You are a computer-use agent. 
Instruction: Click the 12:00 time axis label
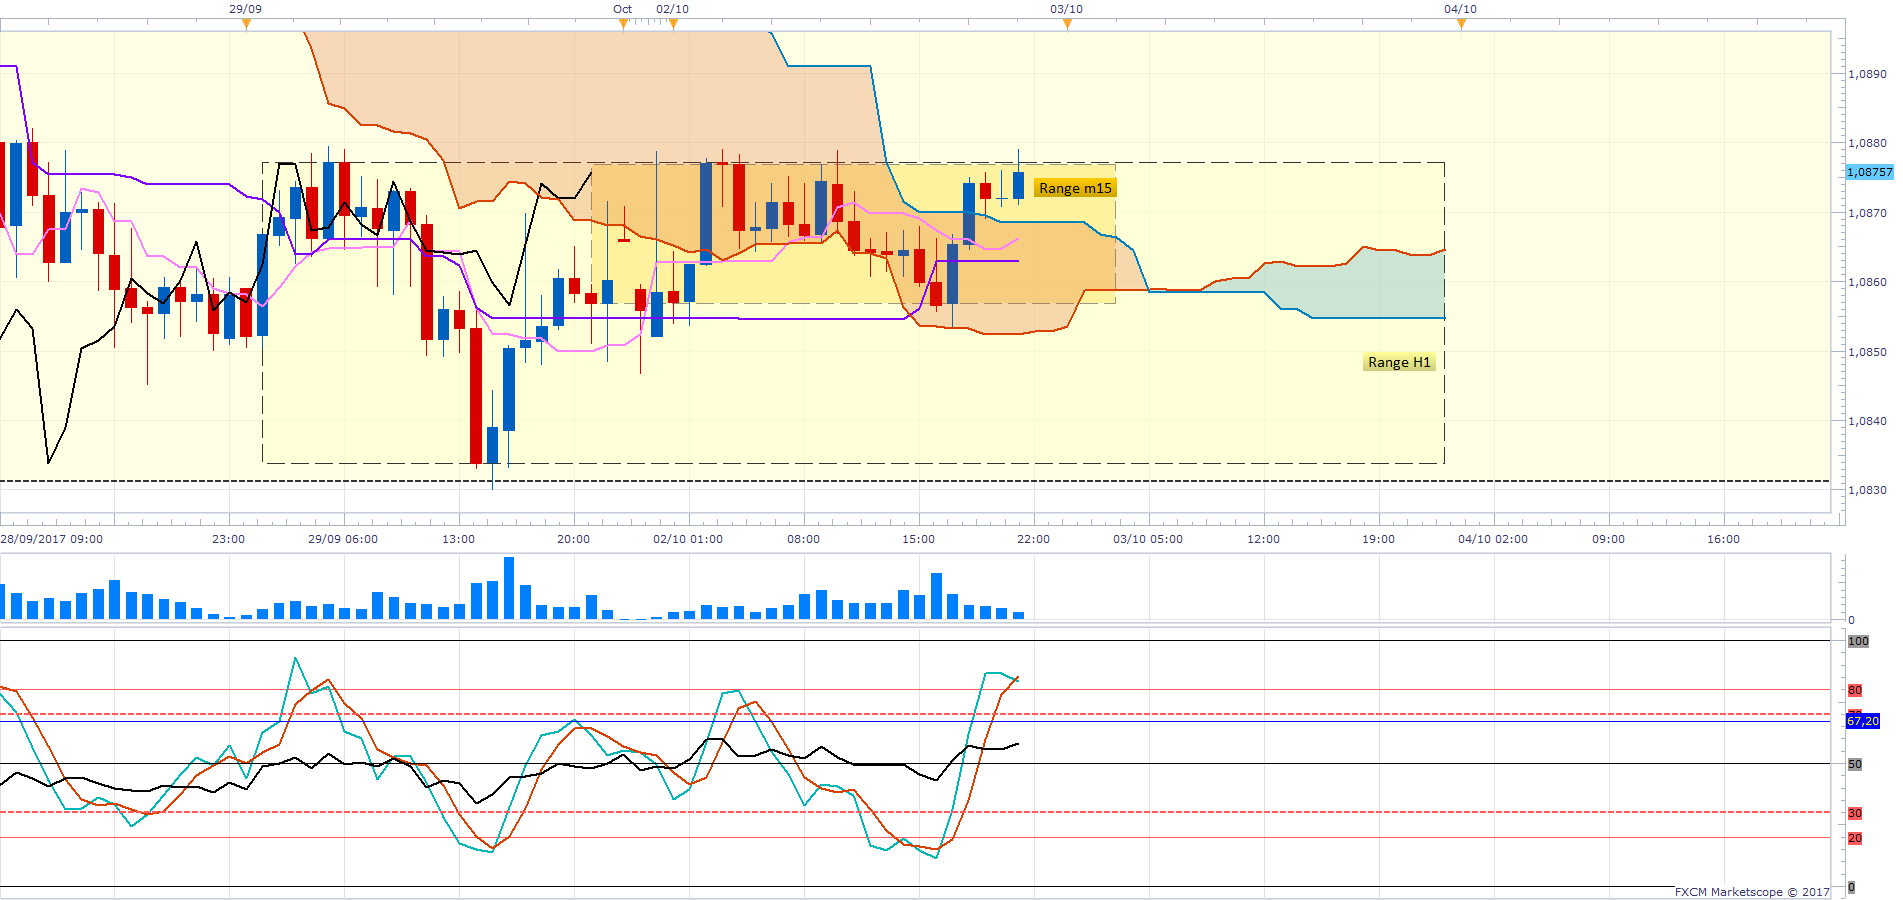coord(1264,539)
